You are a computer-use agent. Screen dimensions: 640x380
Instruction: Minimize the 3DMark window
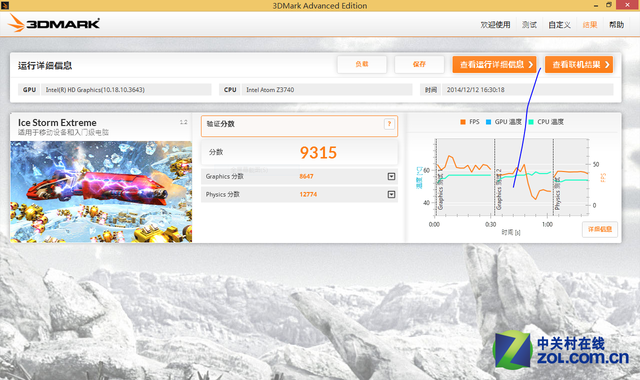pyautogui.click(x=596, y=5)
